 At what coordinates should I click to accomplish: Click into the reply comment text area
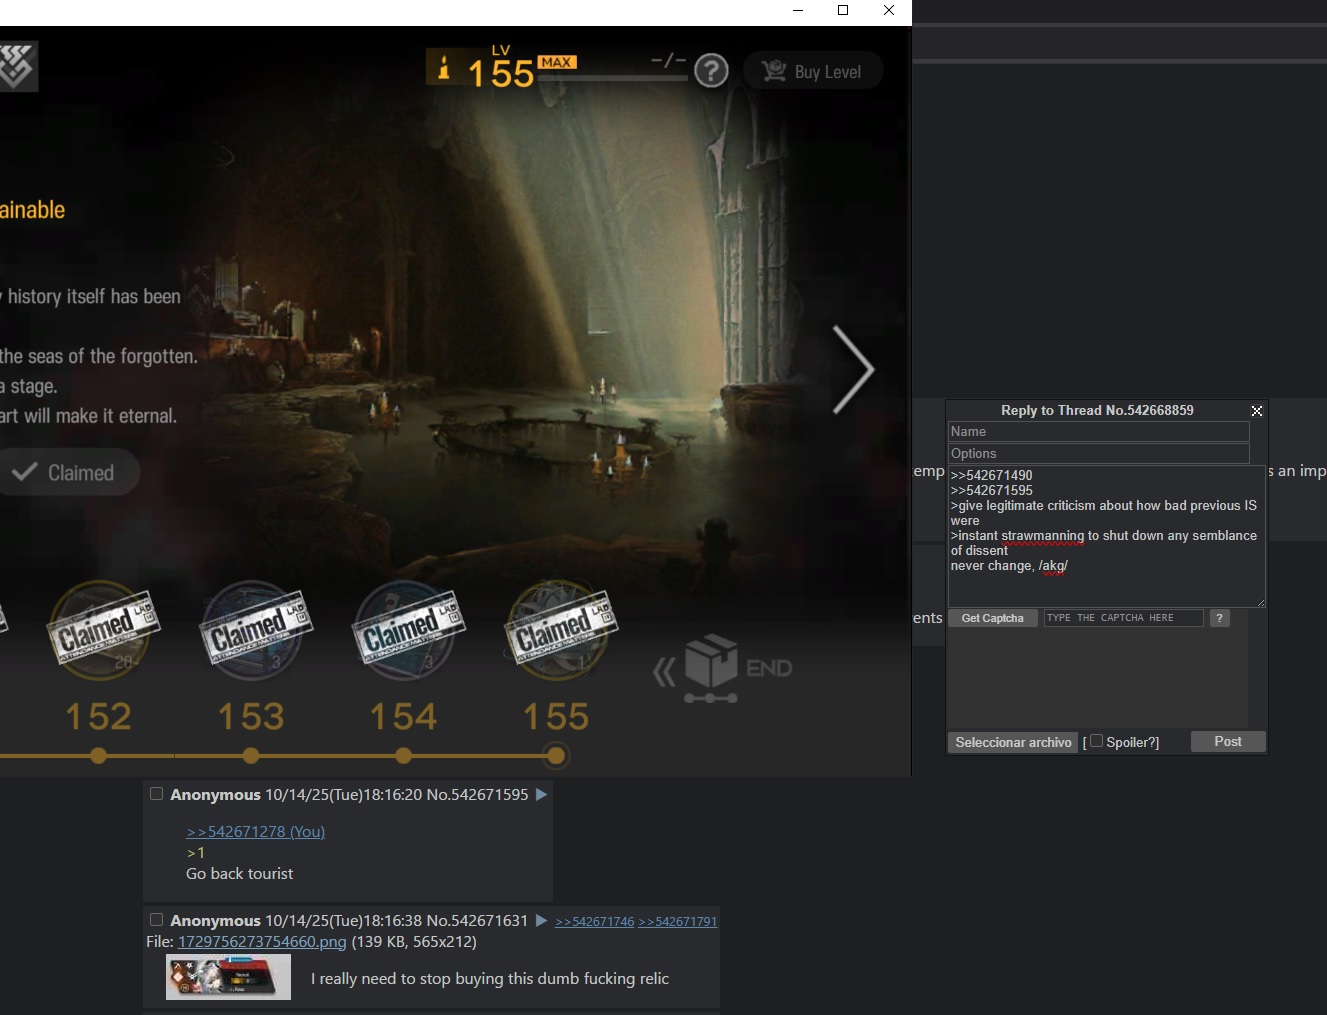[1106, 536]
